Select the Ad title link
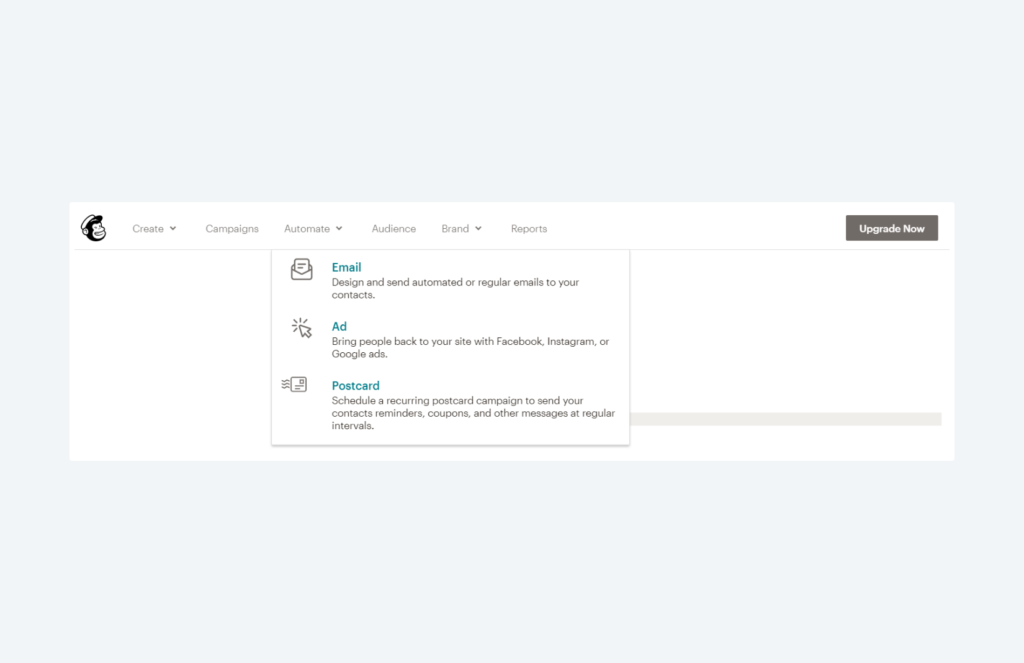 (x=339, y=327)
